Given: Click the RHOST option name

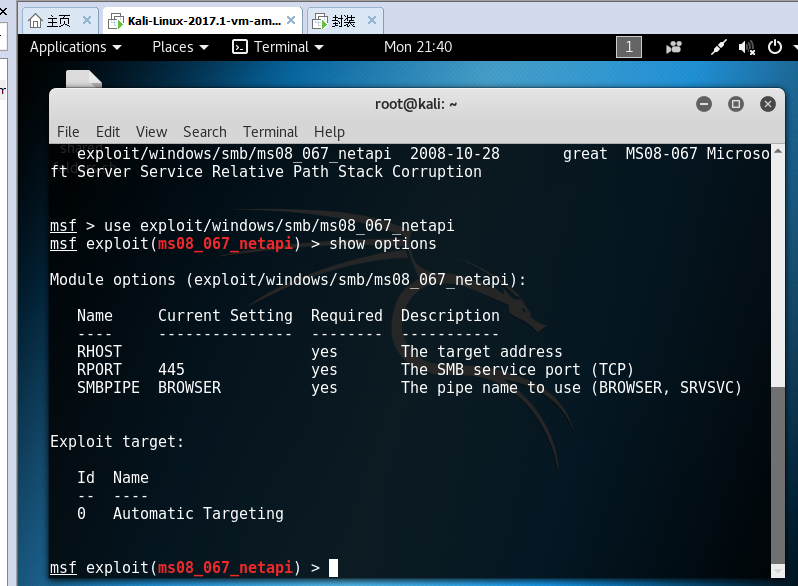Looking at the screenshot, I should coord(99,352).
